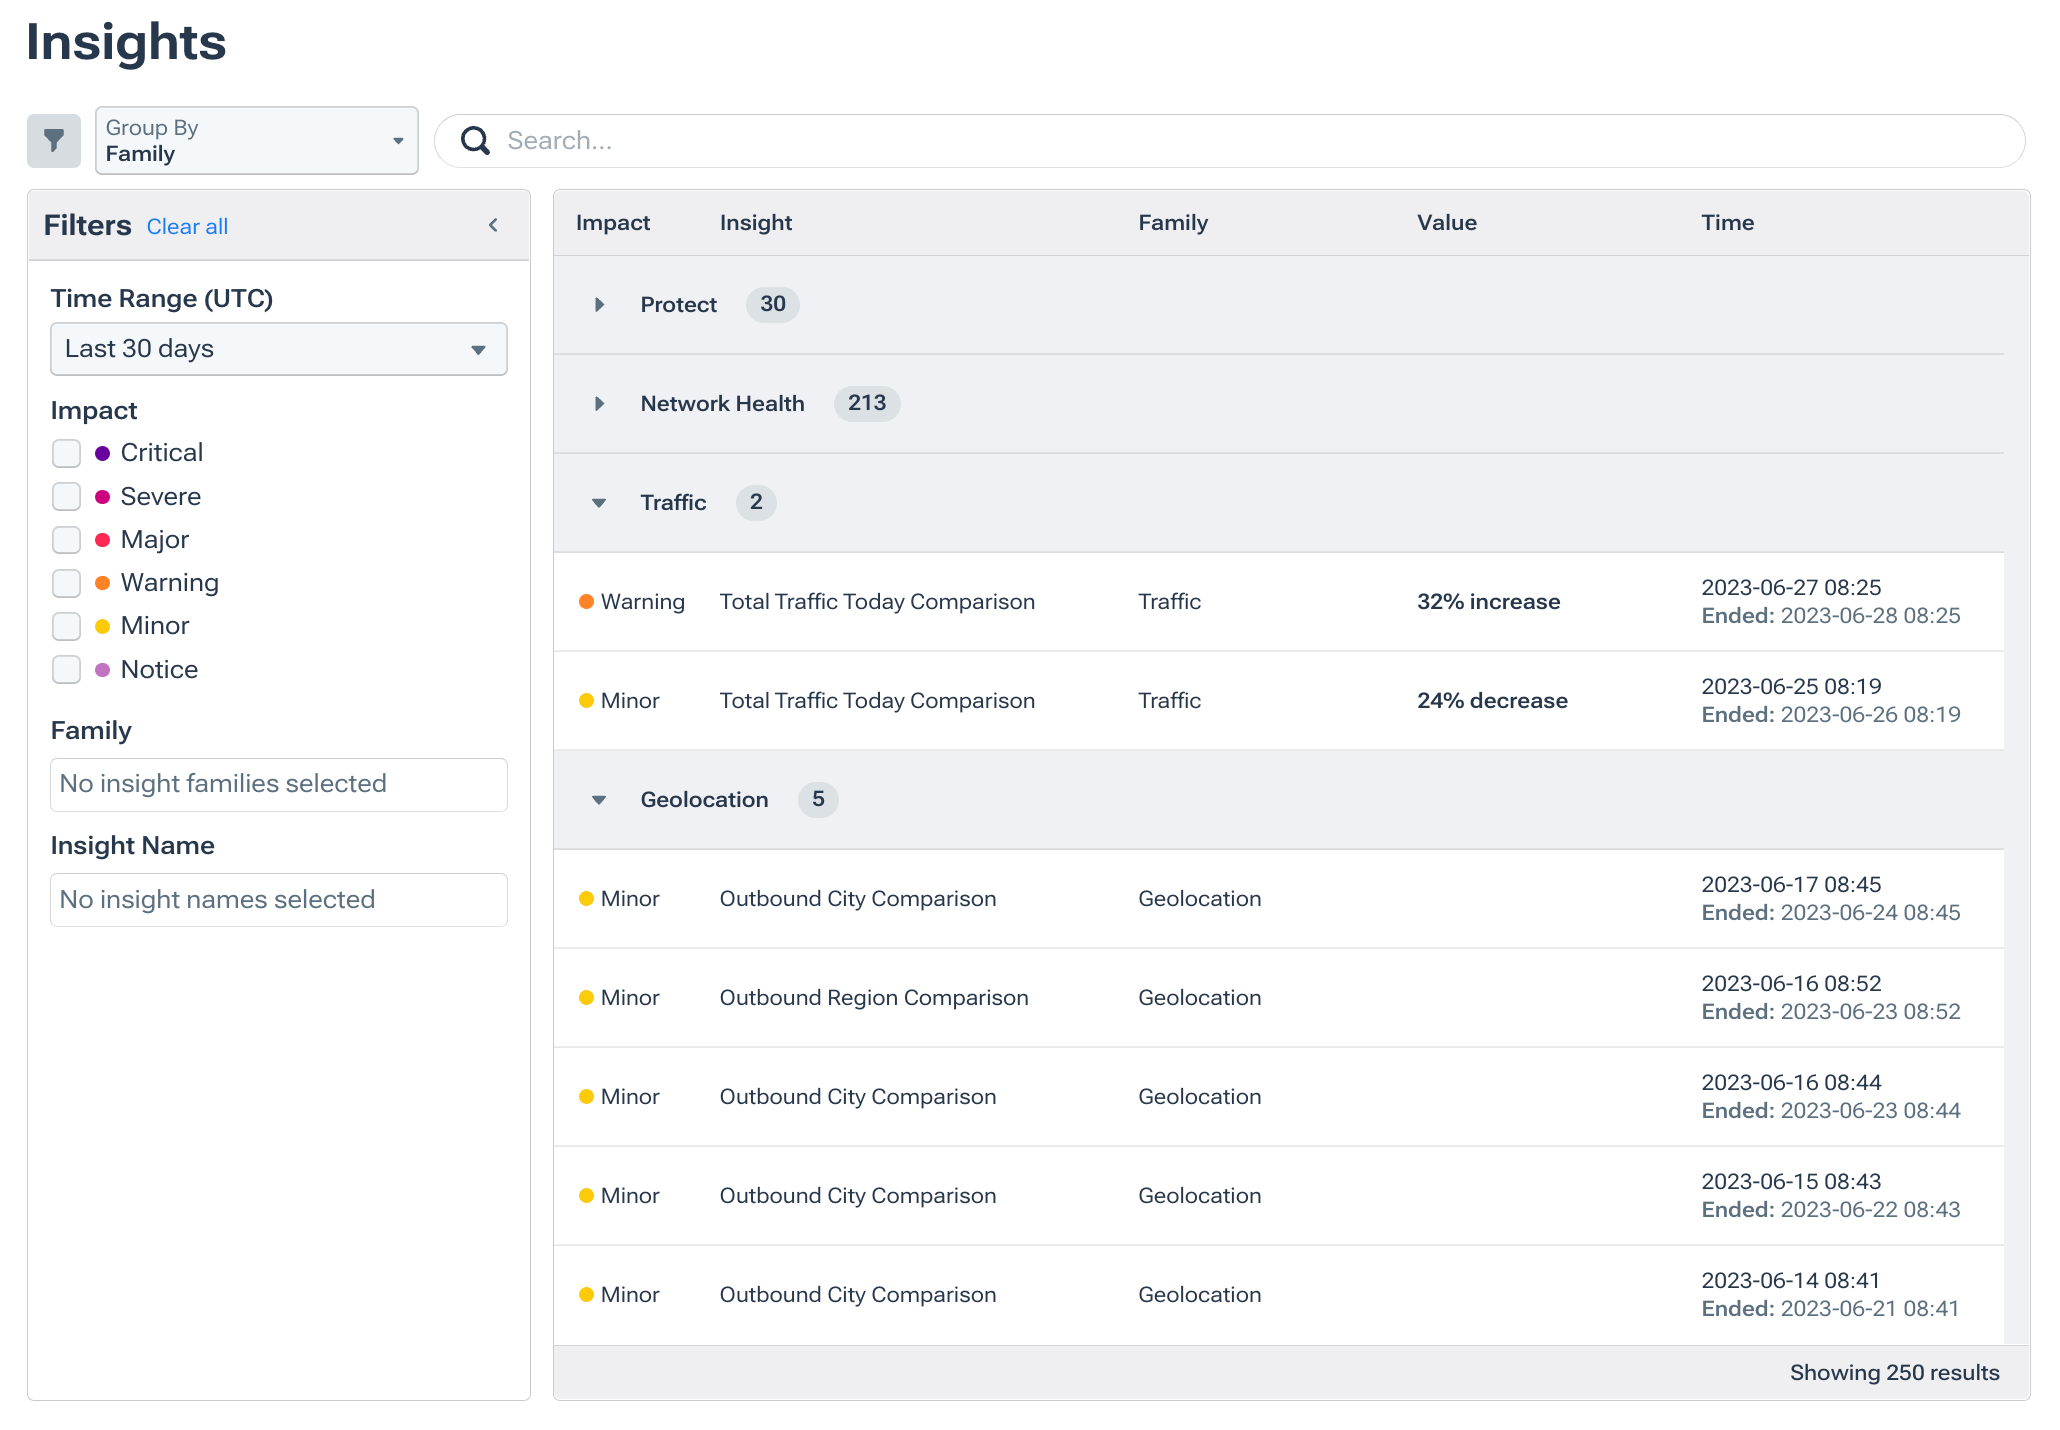Open the Time Range dropdown showing Last 30 days
Viewport: 2060px width, 1430px height.
click(x=278, y=349)
